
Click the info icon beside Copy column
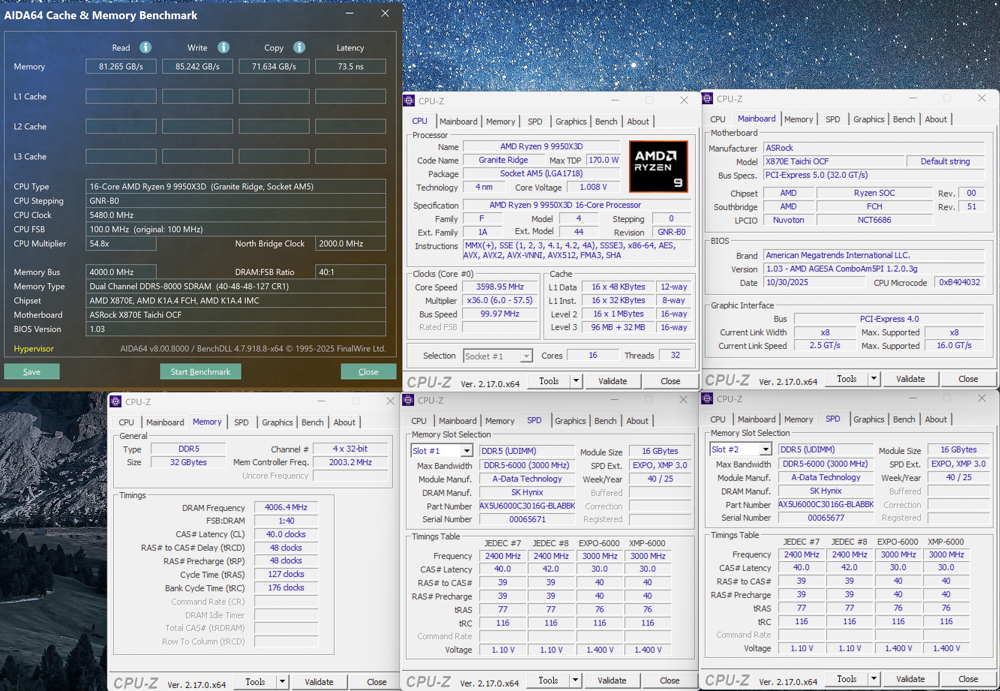click(299, 47)
